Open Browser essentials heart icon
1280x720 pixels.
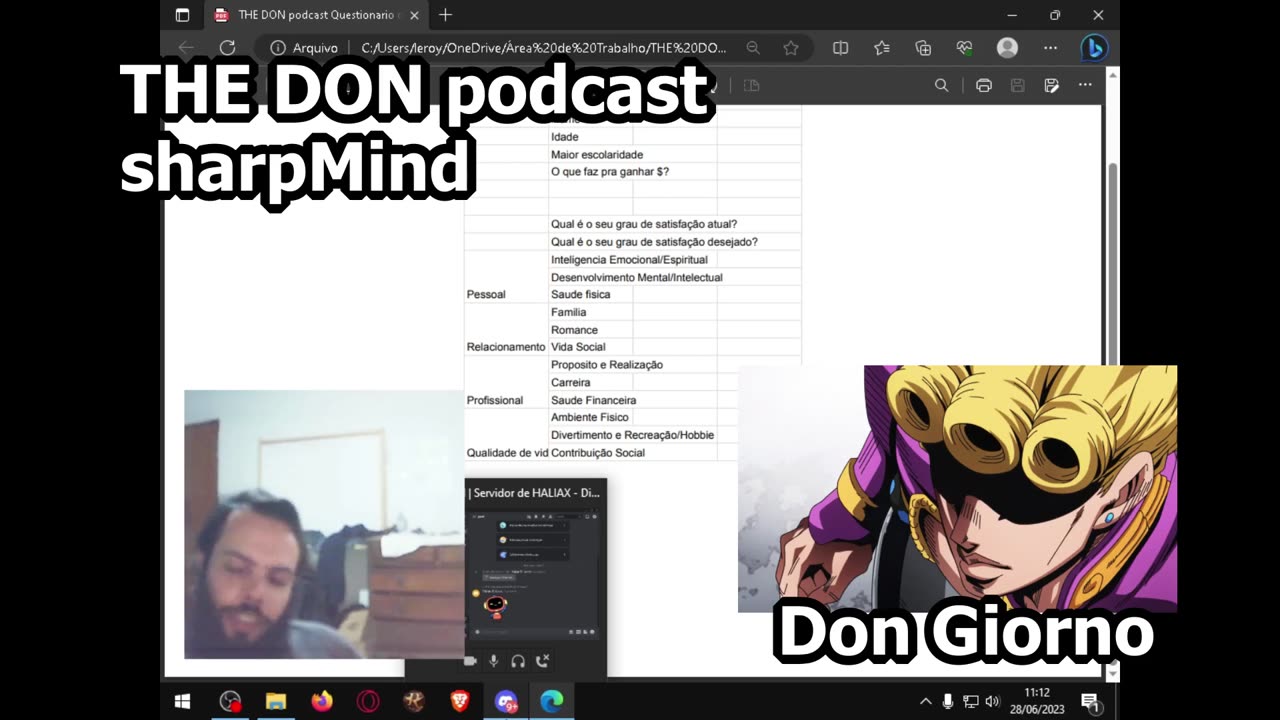pyautogui.click(x=964, y=47)
